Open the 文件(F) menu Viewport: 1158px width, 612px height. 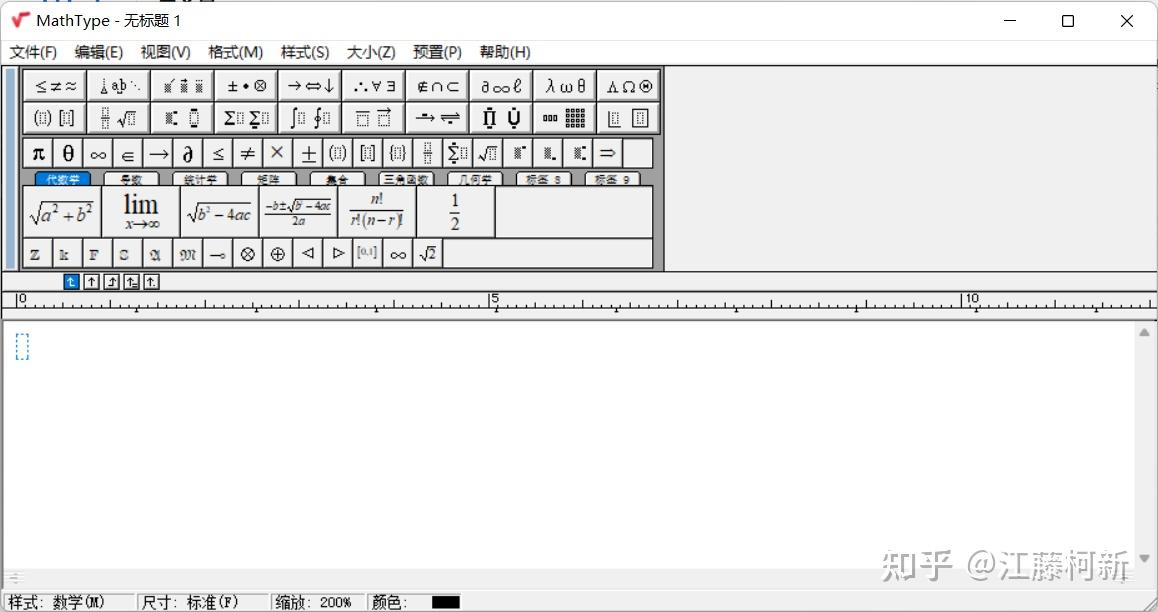pos(33,52)
